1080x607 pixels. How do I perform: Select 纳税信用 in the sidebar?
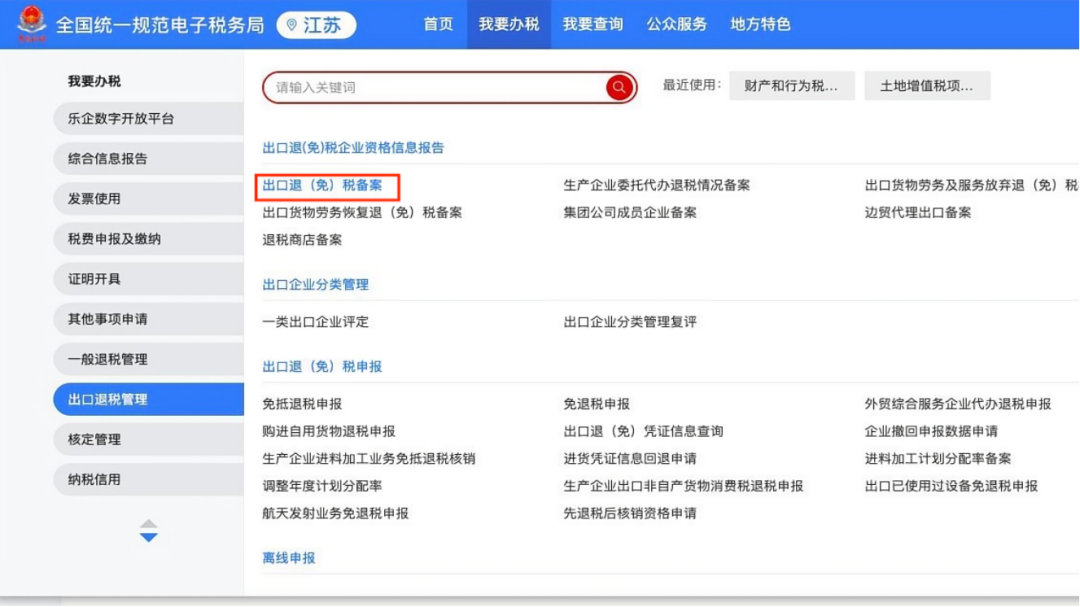(x=94, y=479)
